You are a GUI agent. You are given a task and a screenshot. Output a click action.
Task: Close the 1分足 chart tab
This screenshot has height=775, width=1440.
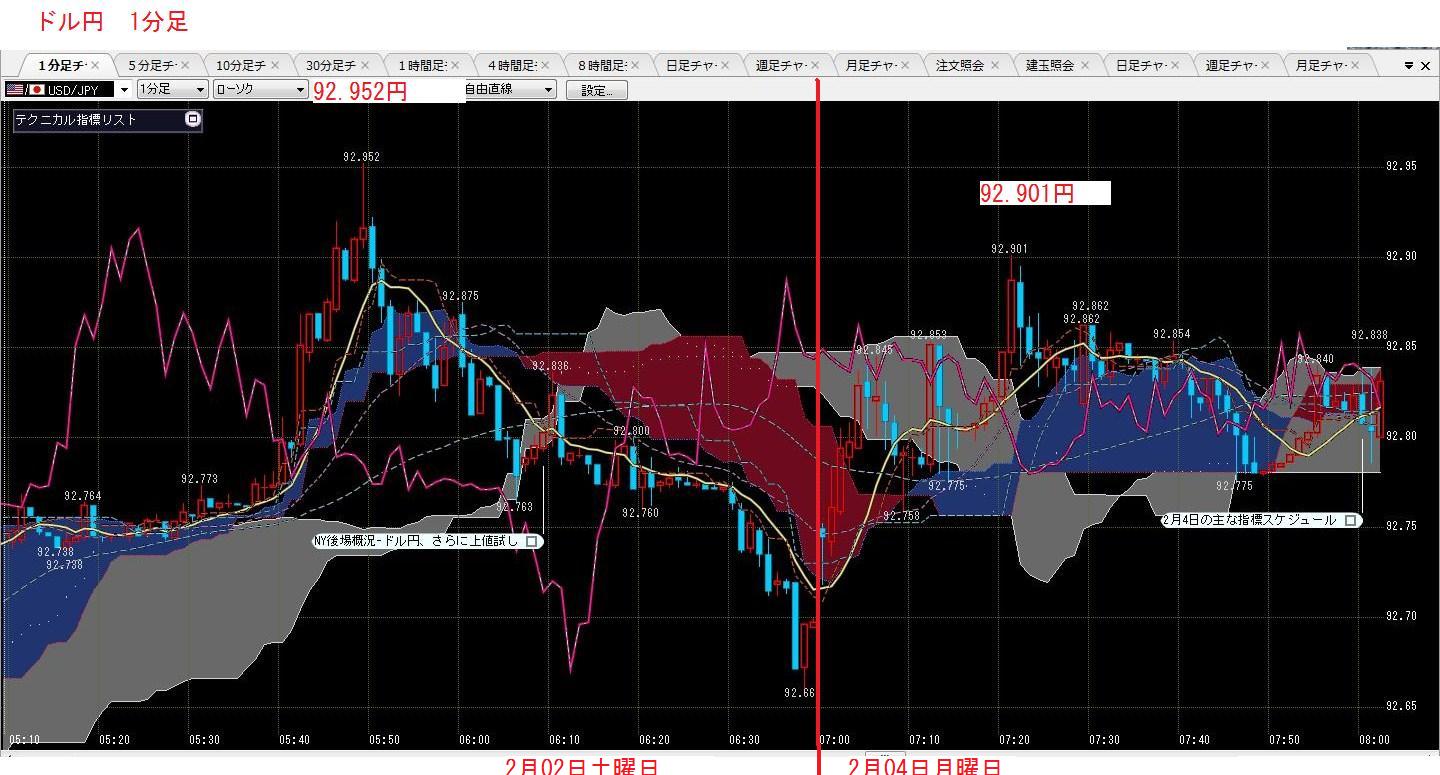click(95, 65)
